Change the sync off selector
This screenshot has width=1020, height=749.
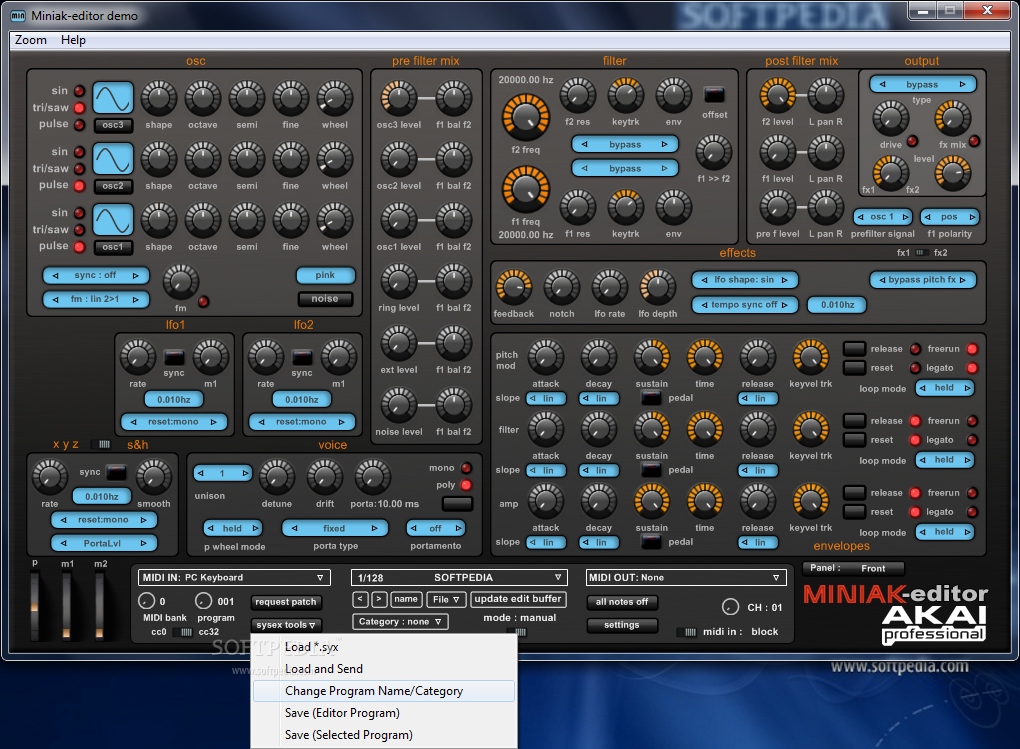(96, 275)
